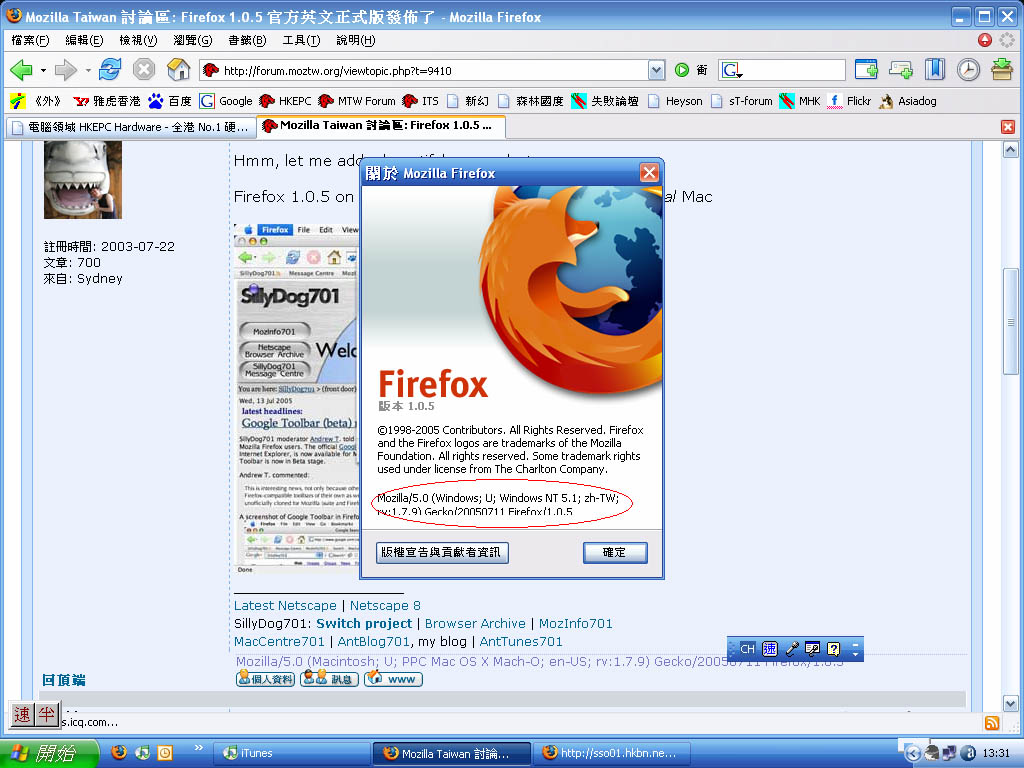Image resolution: width=1024 pixels, height=768 pixels.
Task: Open the Browser Archive link
Action: [x=475, y=623]
